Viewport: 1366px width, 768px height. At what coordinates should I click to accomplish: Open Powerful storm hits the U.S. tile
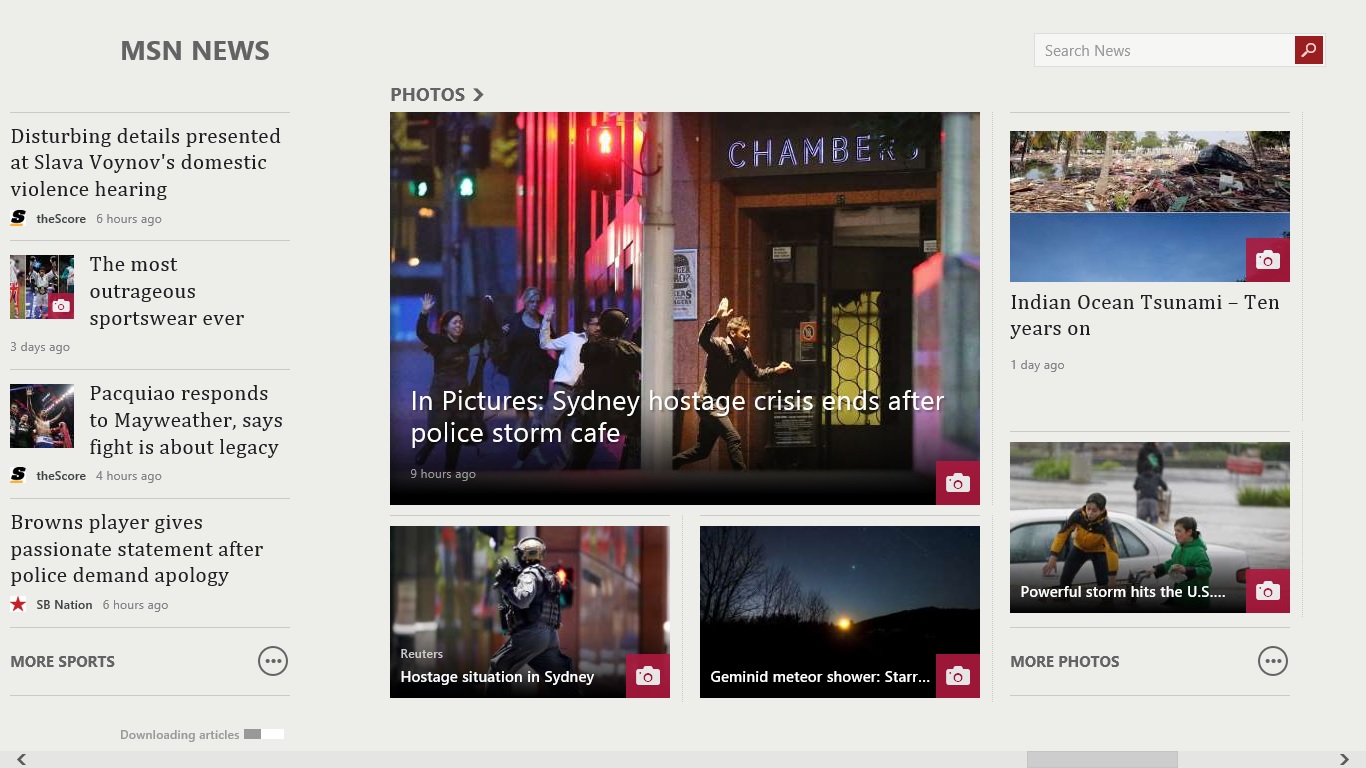pyautogui.click(x=1150, y=527)
